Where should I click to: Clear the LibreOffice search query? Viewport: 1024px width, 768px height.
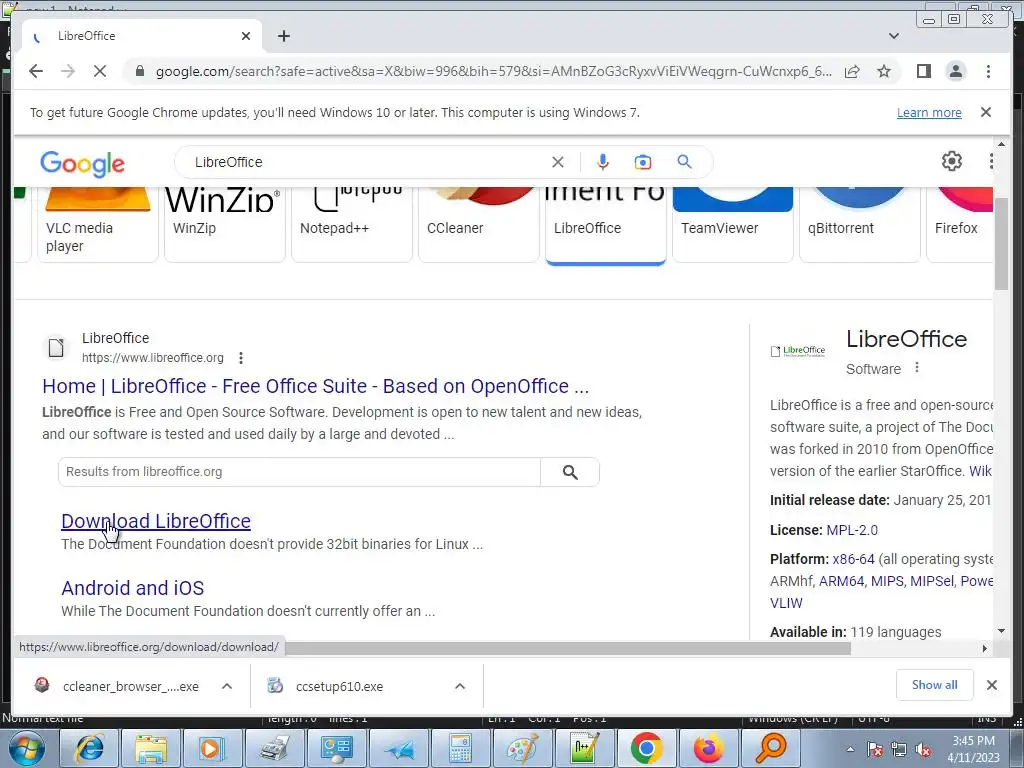[x=558, y=162]
